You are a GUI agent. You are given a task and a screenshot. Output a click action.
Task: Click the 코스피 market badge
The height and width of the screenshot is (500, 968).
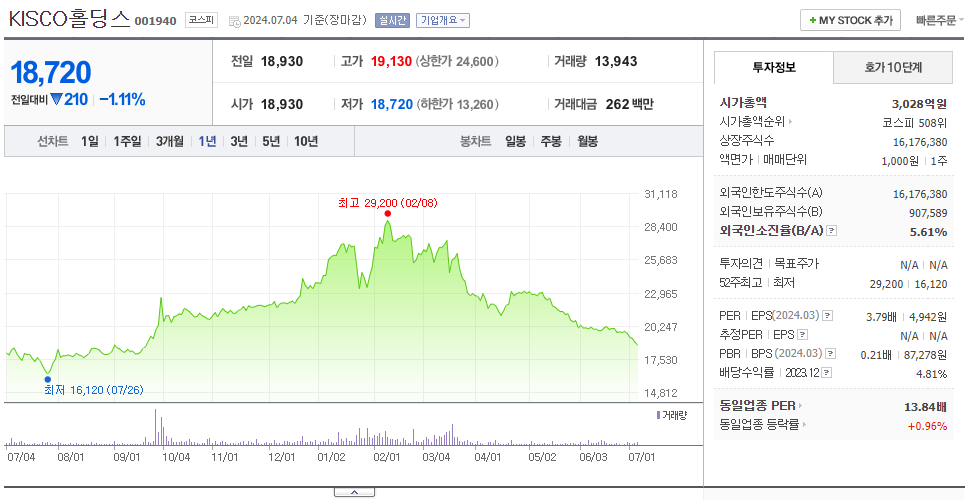[202, 20]
